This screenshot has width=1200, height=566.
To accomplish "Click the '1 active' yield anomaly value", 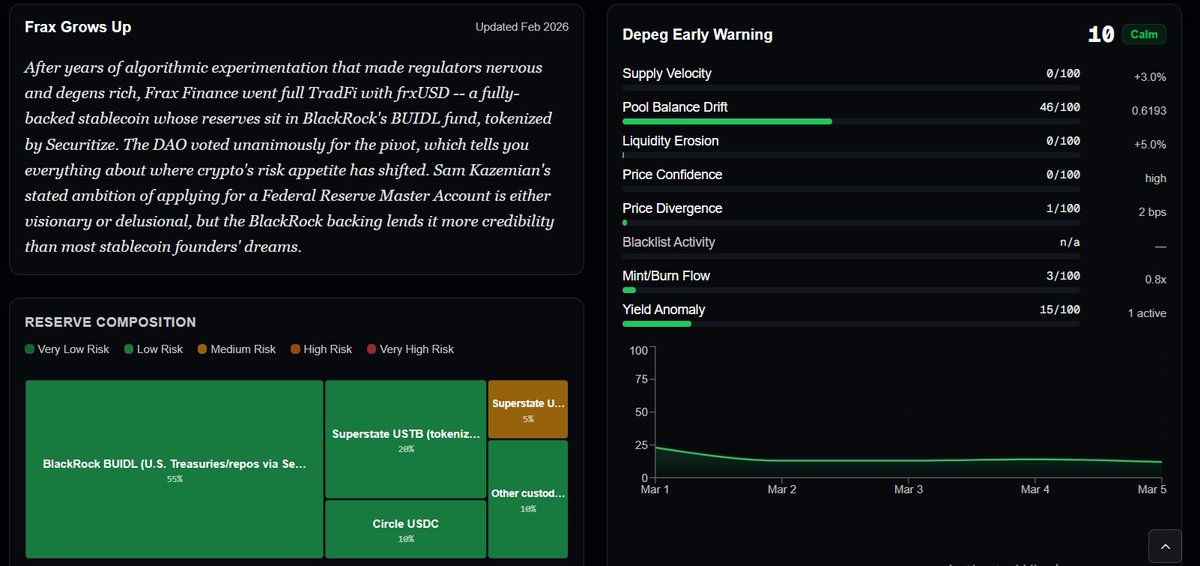I will click(x=1147, y=313).
